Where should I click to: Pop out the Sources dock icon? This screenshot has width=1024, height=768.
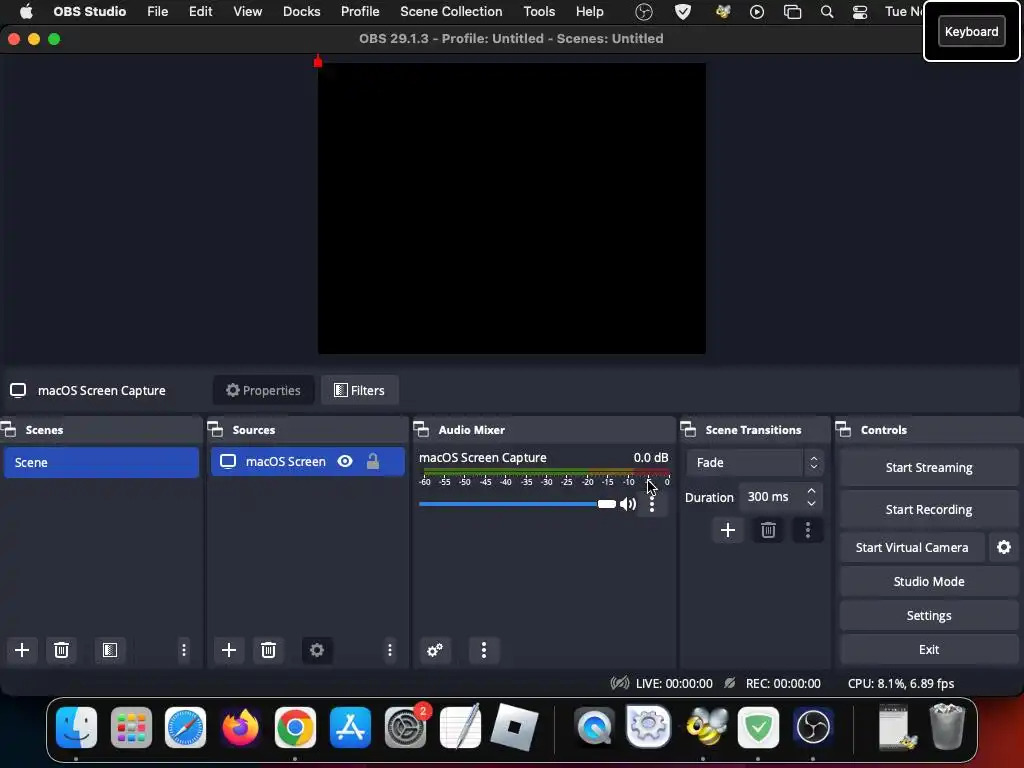[216, 430]
